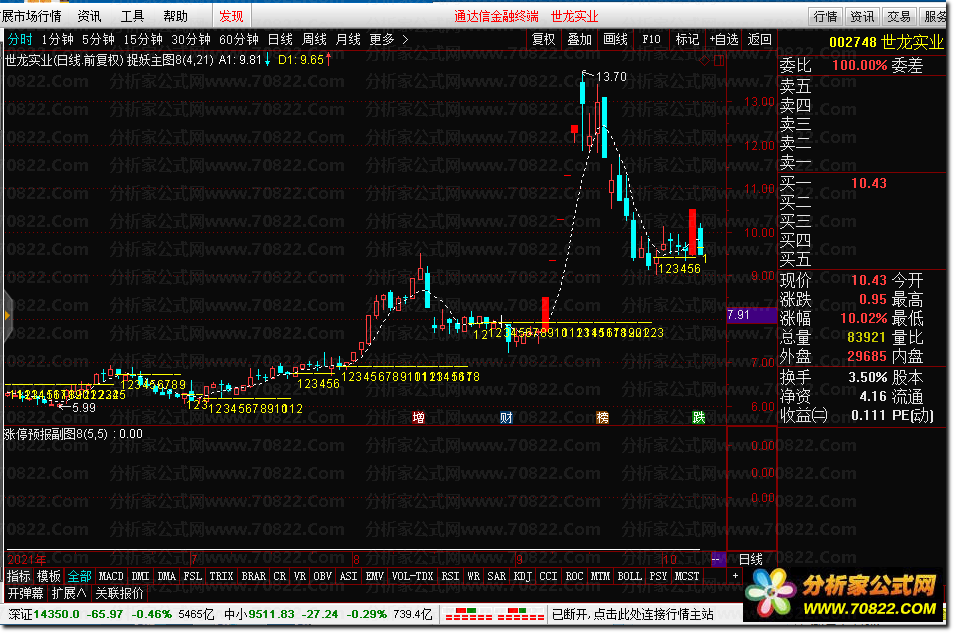955x633 pixels.
Task: Click the first red-green signal bars indicator
Action: click(x=469, y=614)
